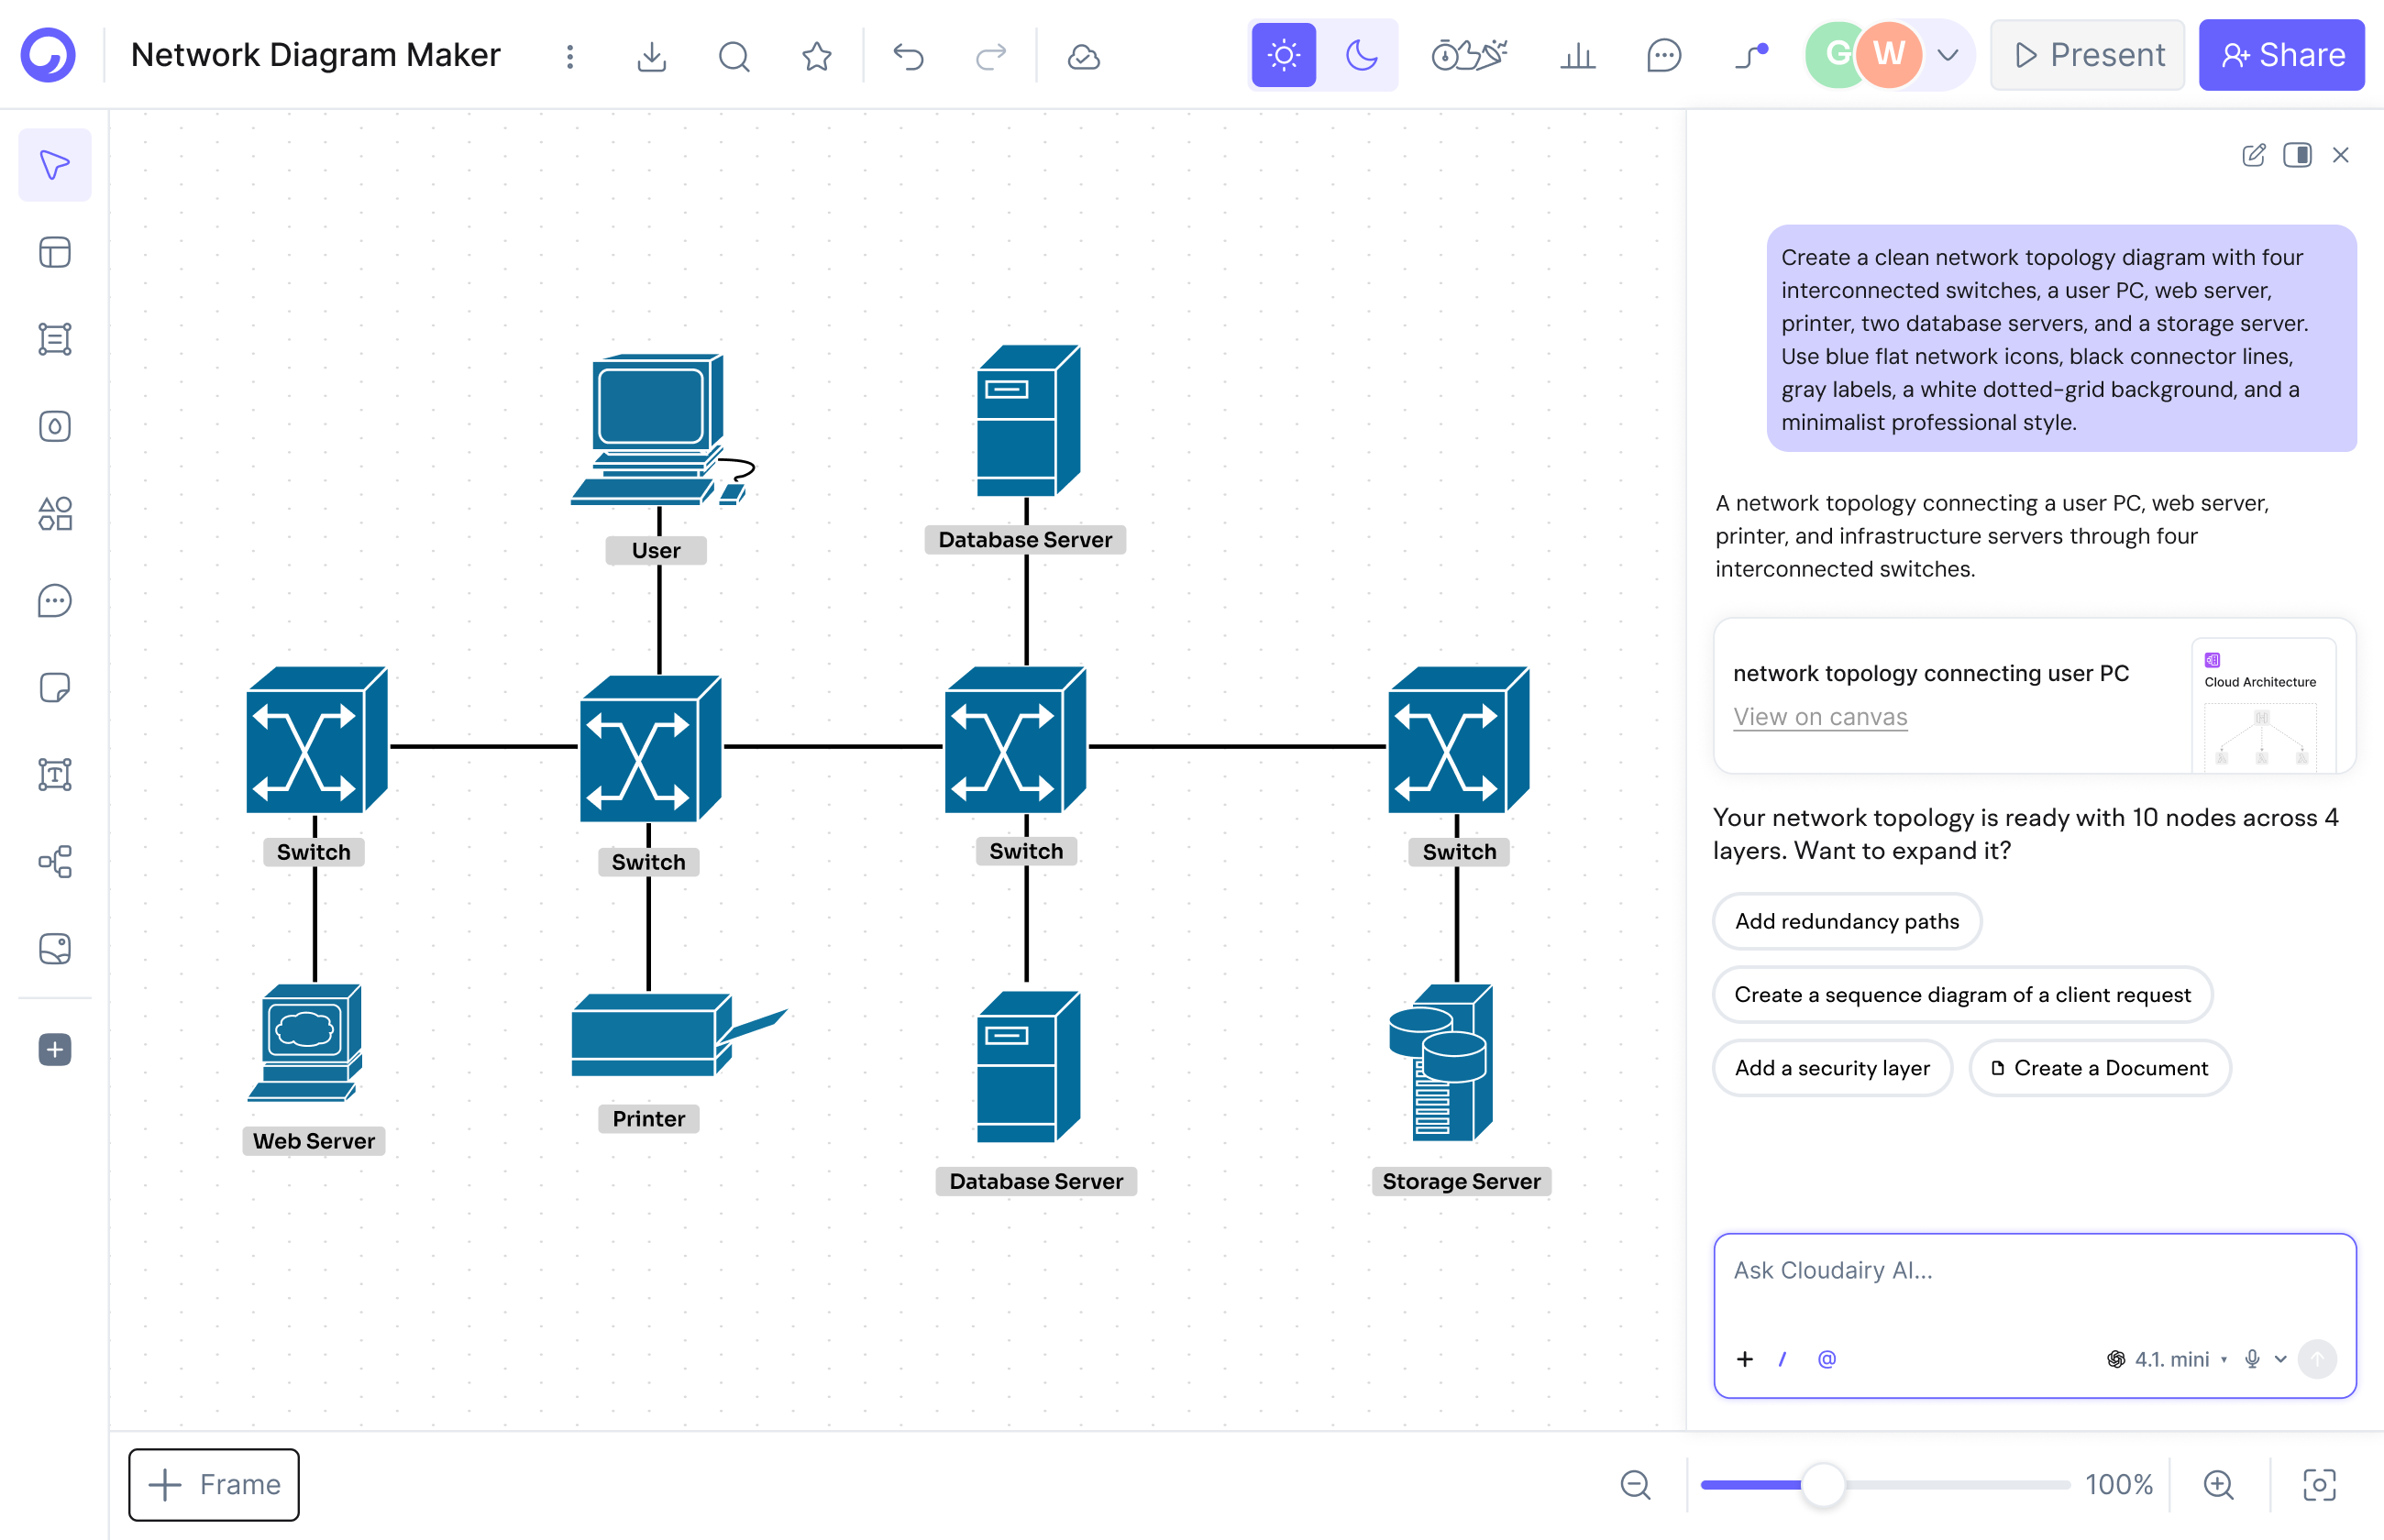
Task: Add a new Frame with bottom button
Action: (214, 1484)
